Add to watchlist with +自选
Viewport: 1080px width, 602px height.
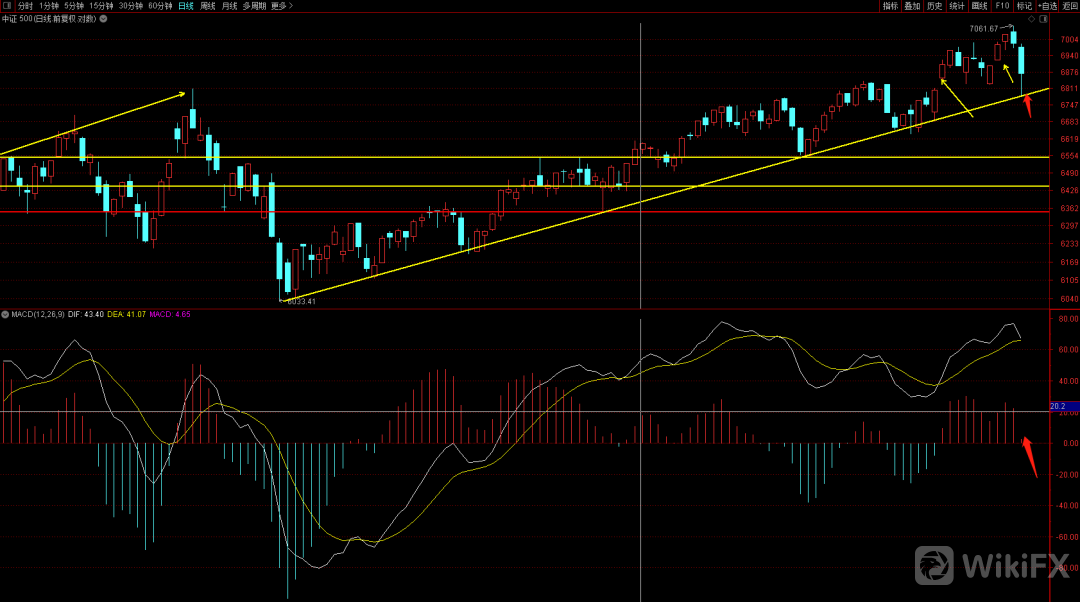tap(1047, 6)
